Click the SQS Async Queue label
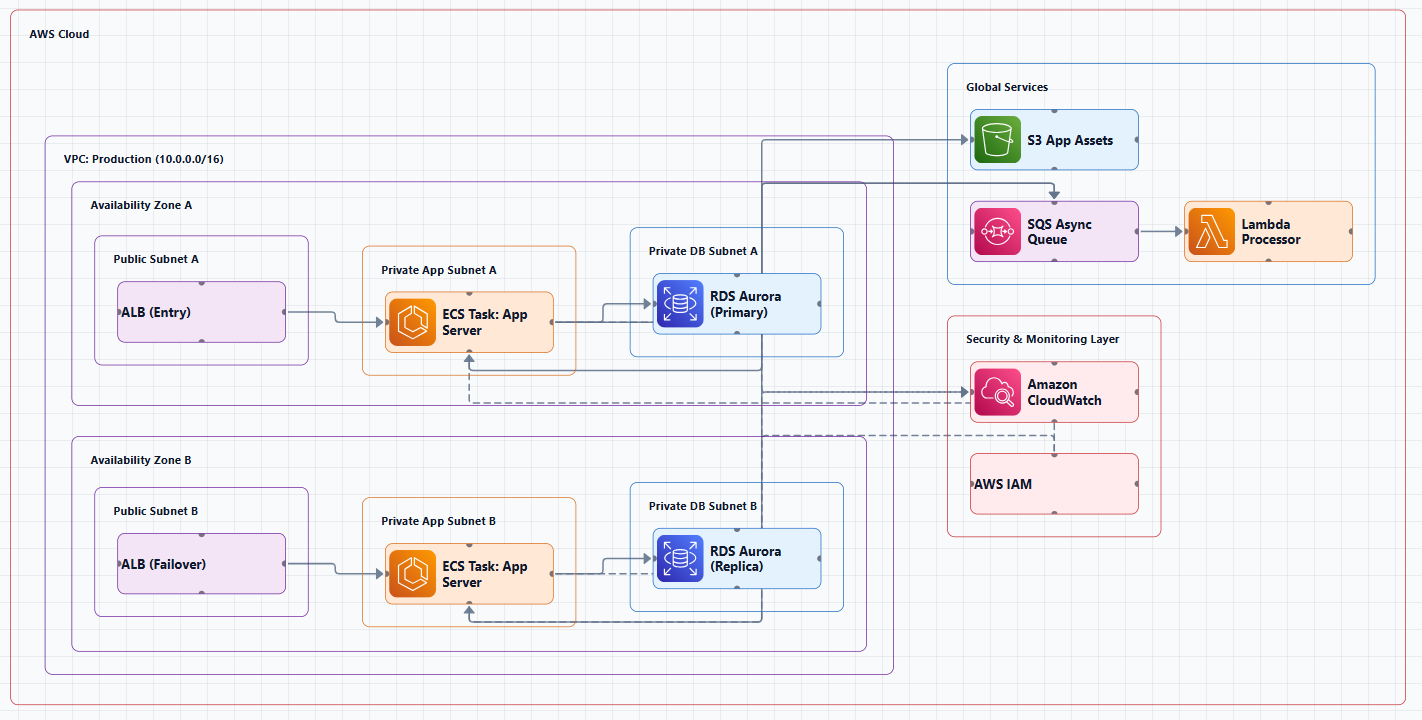 (1060, 232)
